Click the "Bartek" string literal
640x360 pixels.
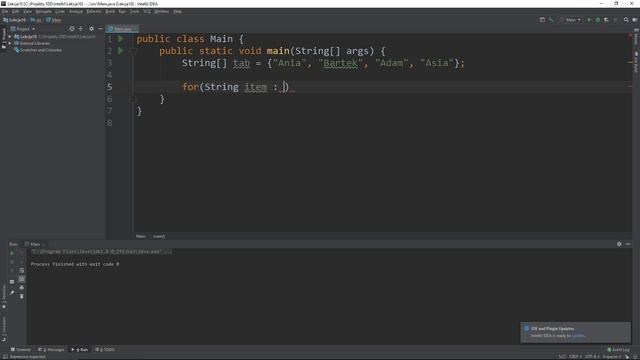tap(340, 63)
